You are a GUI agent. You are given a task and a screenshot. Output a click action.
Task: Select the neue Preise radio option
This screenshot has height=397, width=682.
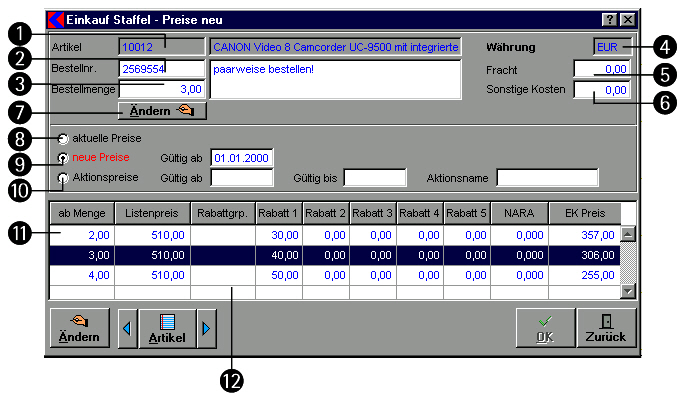64,158
